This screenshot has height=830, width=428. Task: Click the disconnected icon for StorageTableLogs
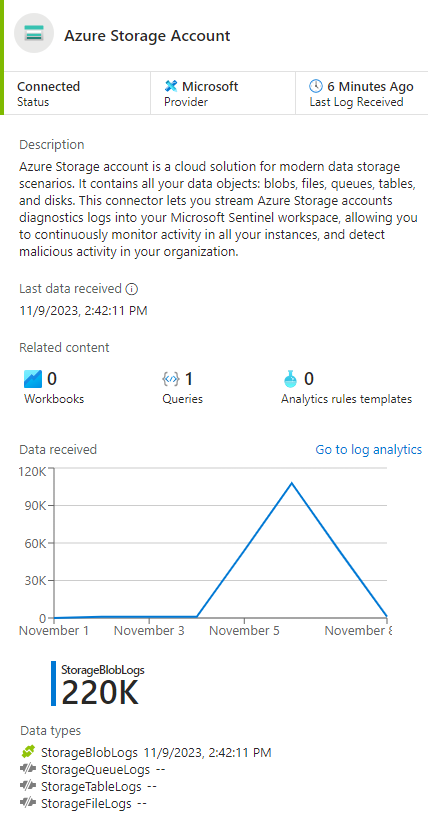click(x=29, y=786)
